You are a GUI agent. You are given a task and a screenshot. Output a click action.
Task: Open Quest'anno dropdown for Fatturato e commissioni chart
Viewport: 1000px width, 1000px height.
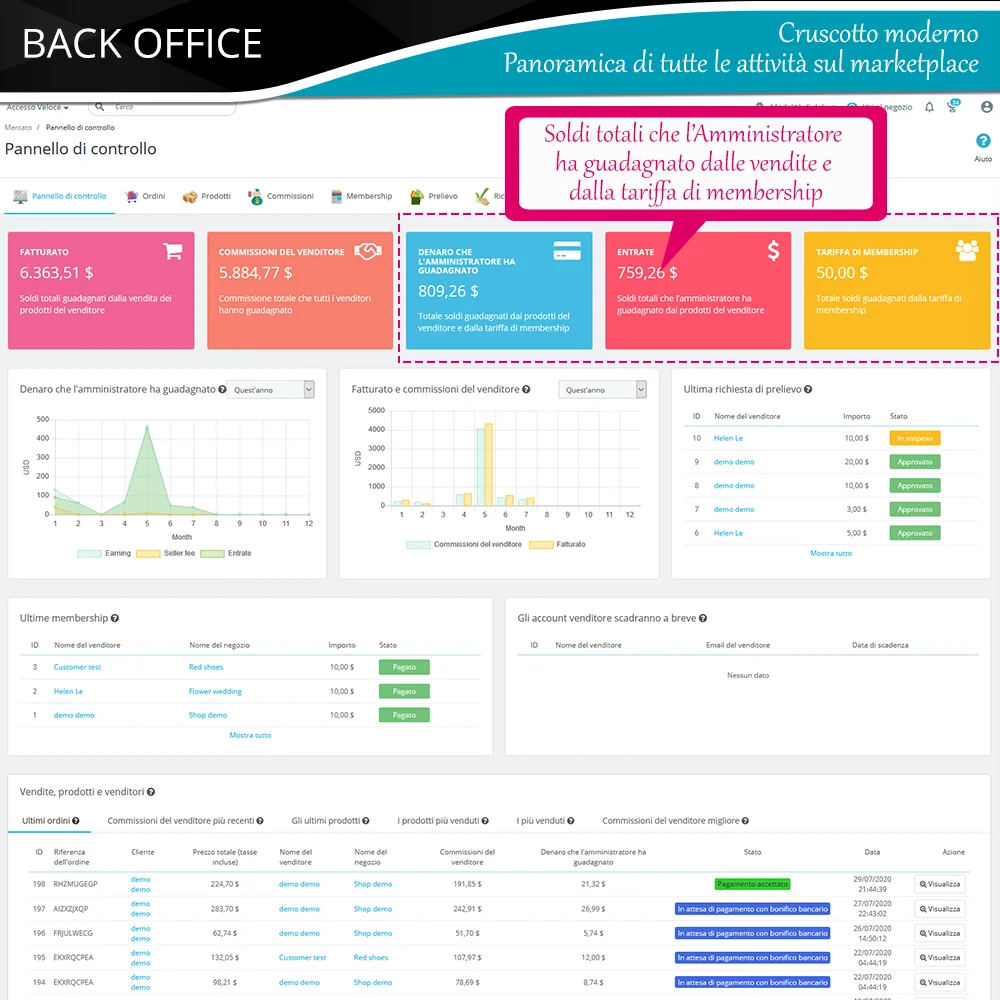click(602, 390)
